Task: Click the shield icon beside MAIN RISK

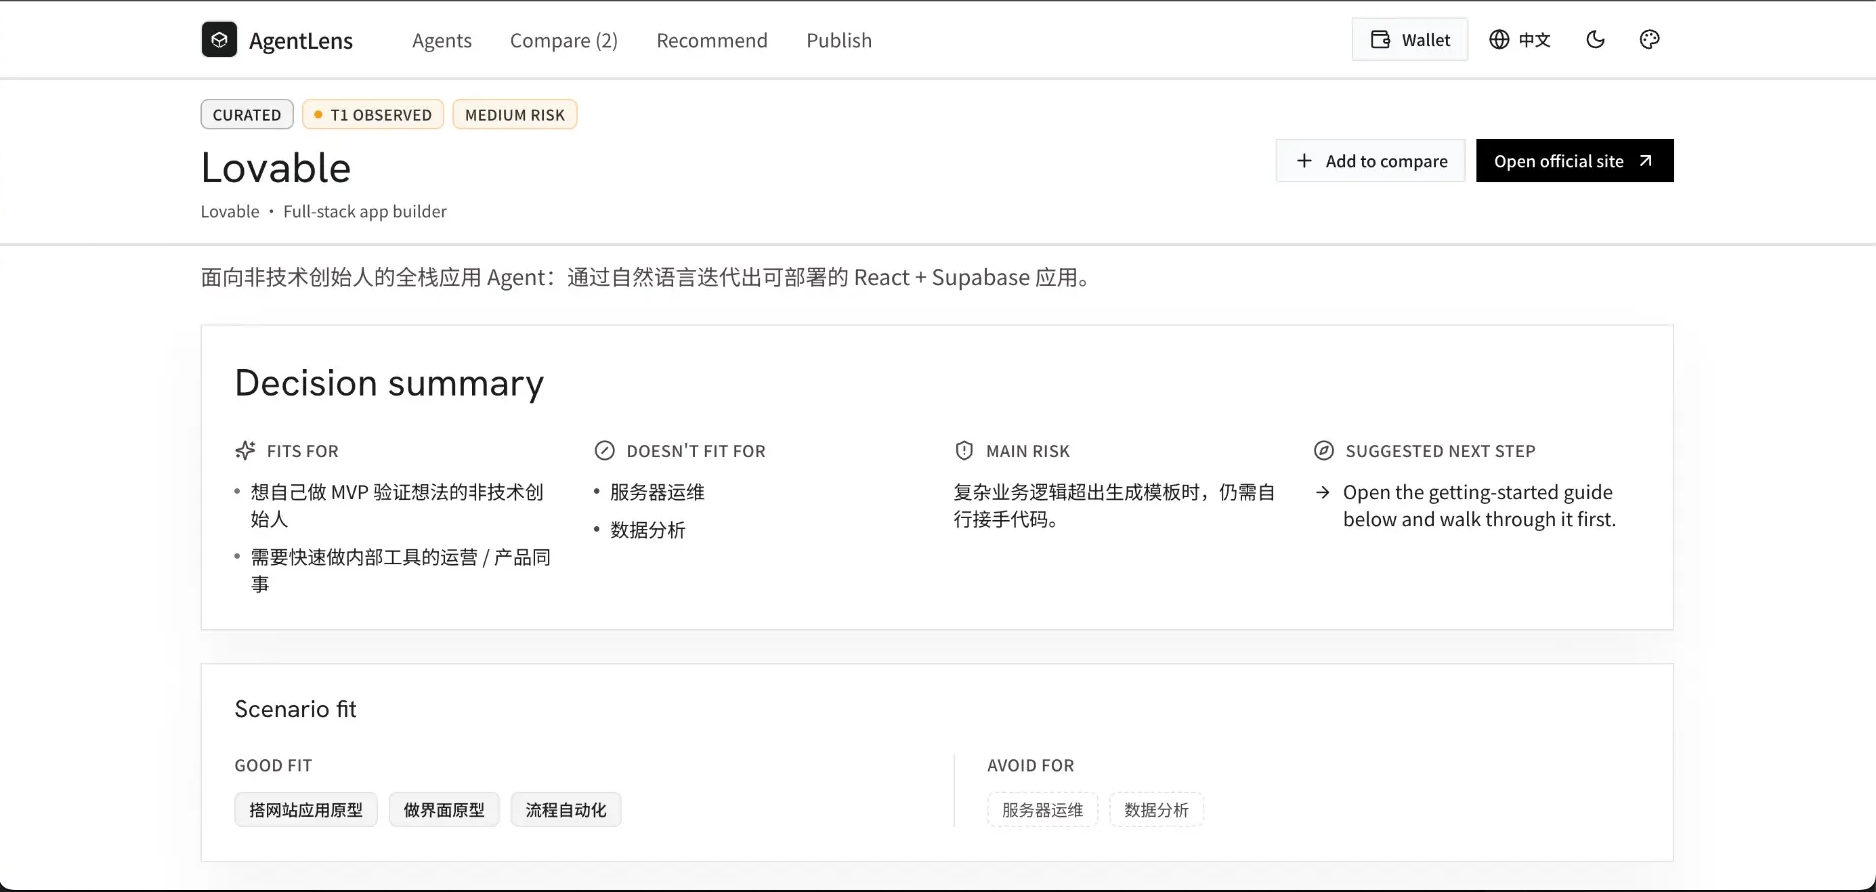Action: [964, 451]
